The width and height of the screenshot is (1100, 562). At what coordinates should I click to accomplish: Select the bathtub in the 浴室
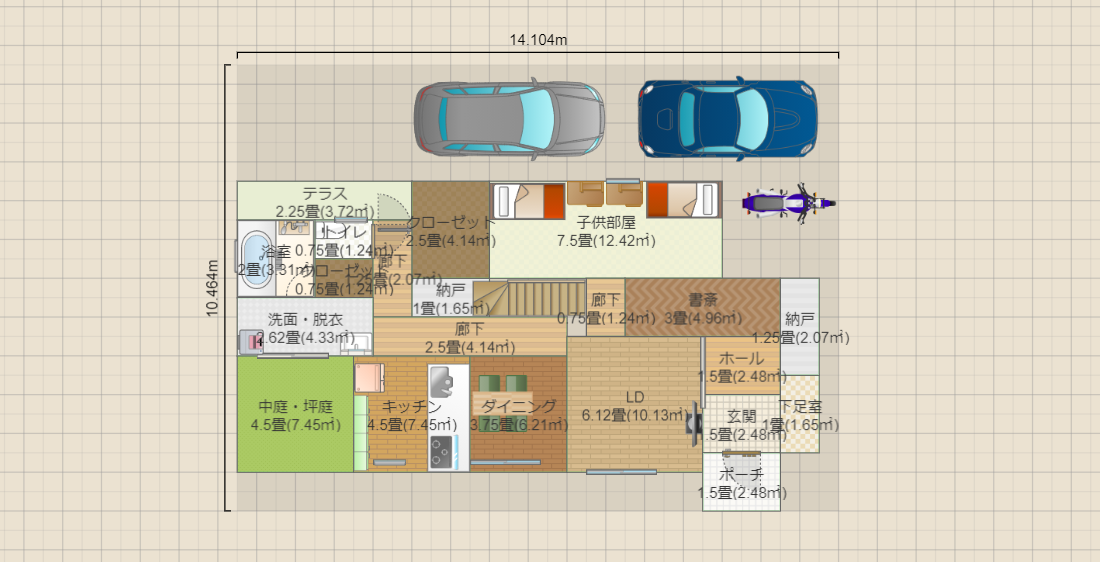250,258
